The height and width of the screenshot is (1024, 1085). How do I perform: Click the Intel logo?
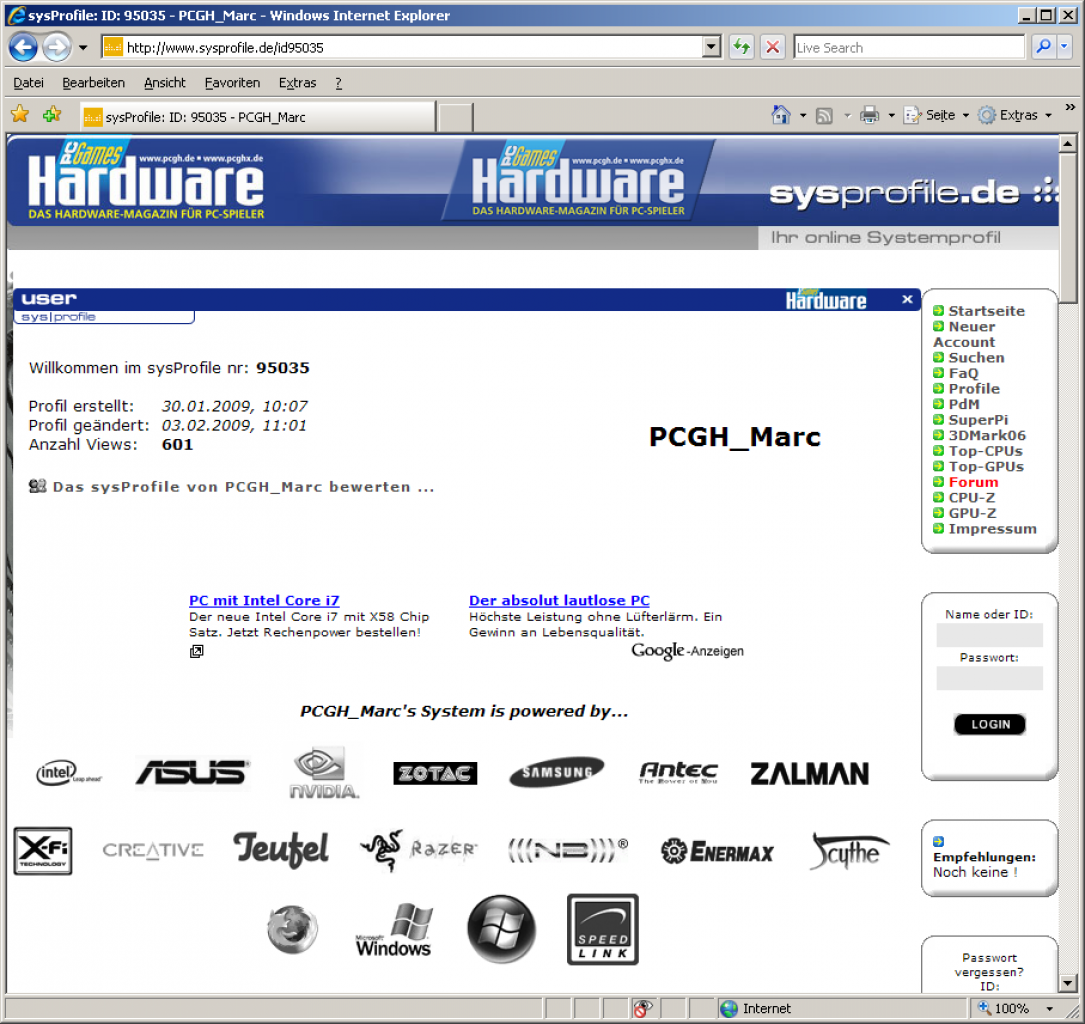tap(68, 773)
